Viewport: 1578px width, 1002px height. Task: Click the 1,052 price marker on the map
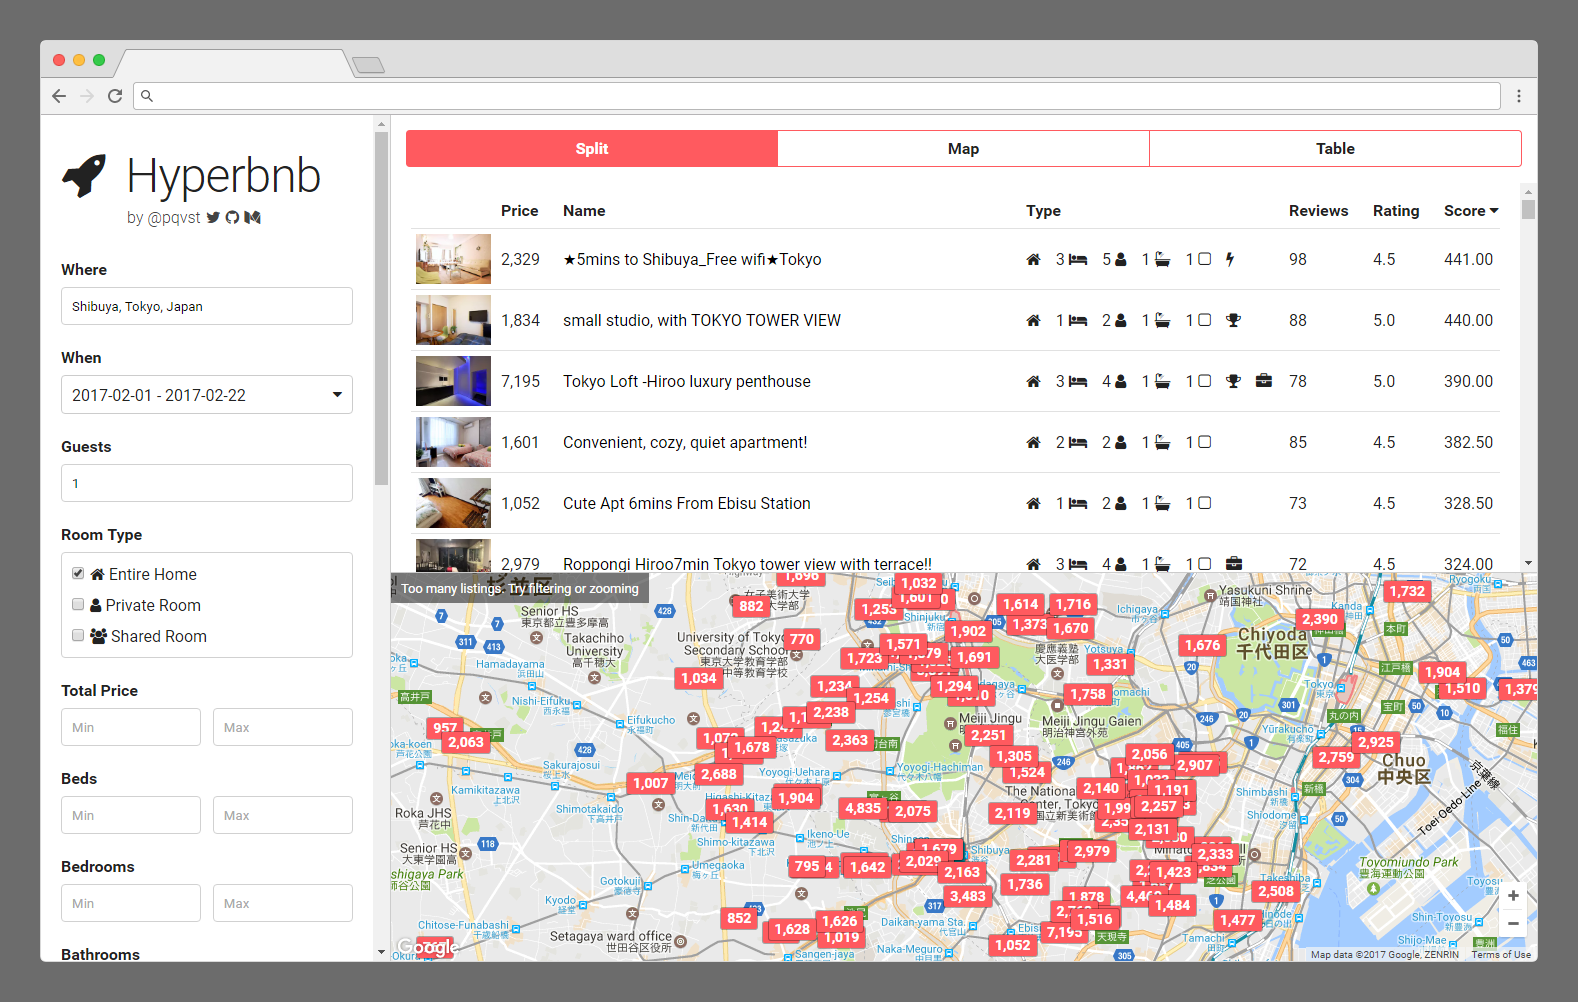coord(1012,945)
